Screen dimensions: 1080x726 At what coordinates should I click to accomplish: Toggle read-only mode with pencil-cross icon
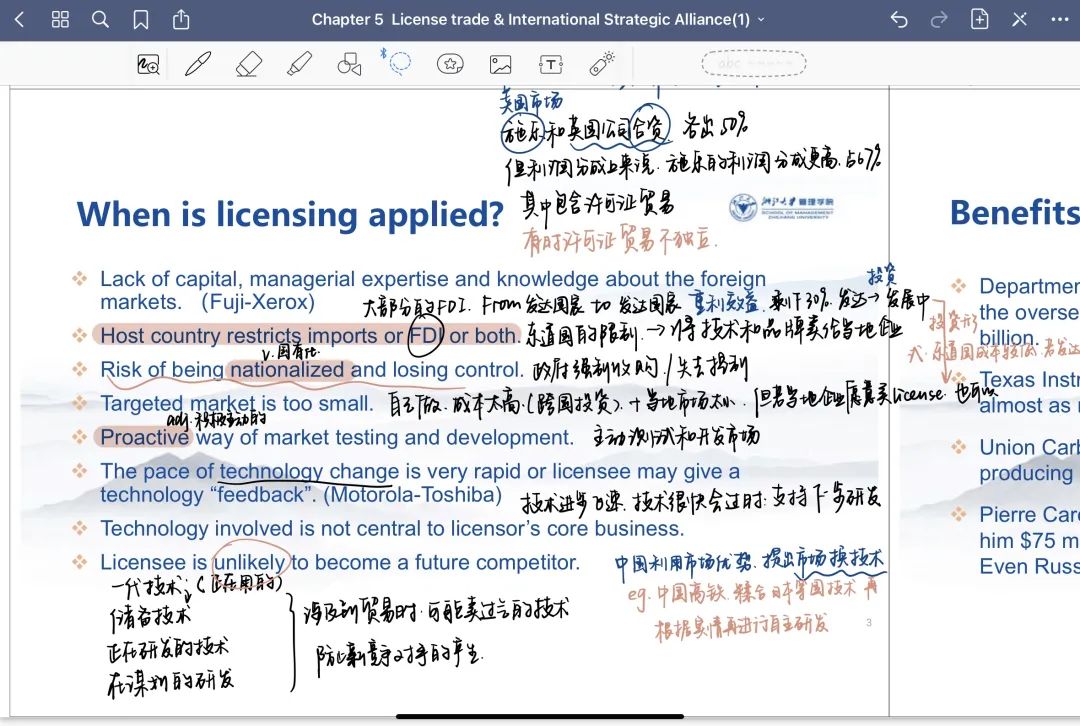click(1019, 20)
